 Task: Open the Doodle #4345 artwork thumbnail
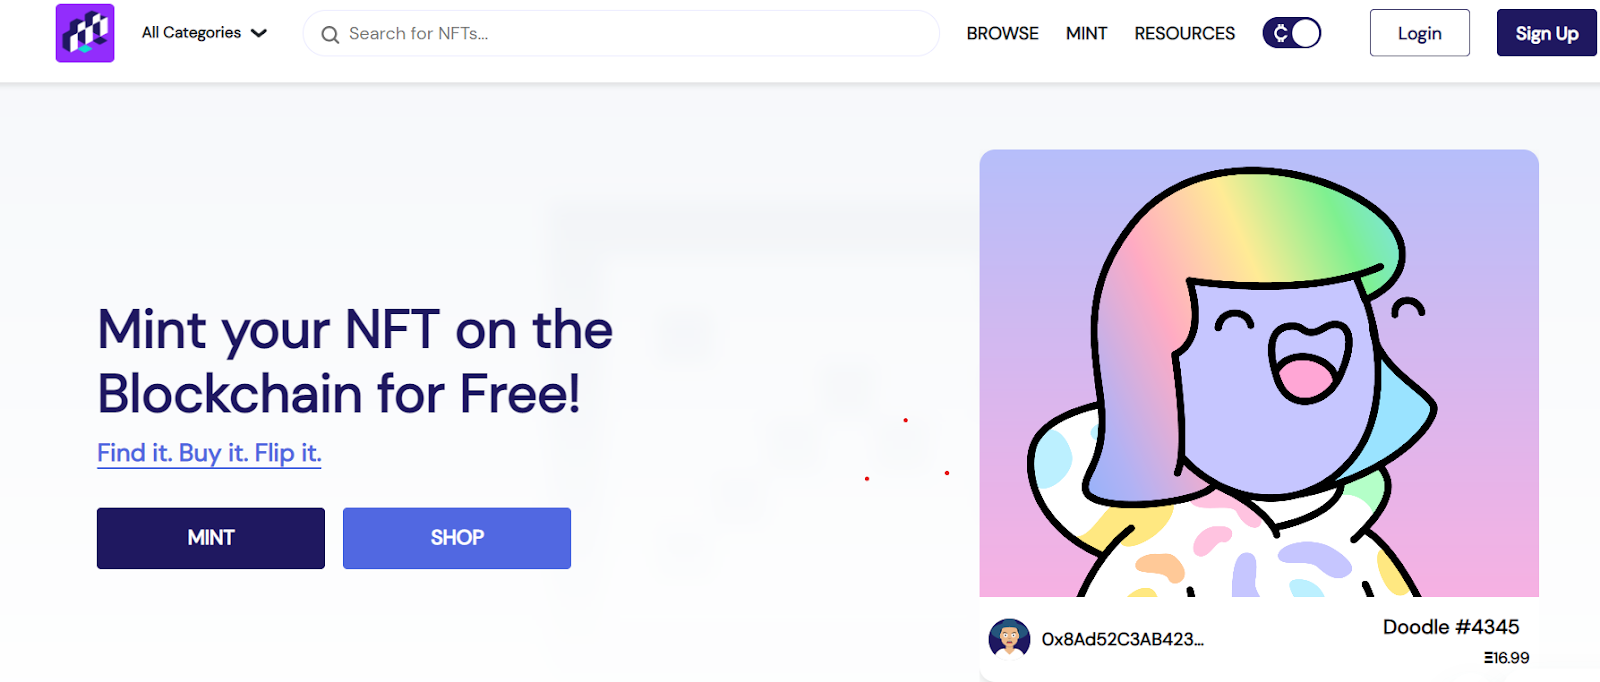(1259, 373)
